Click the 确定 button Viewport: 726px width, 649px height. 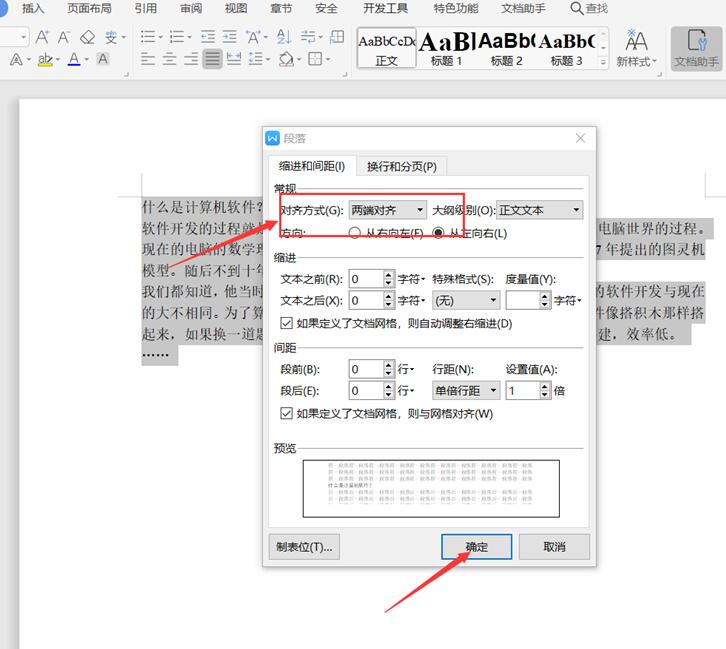pyautogui.click(x=476, y=547)
